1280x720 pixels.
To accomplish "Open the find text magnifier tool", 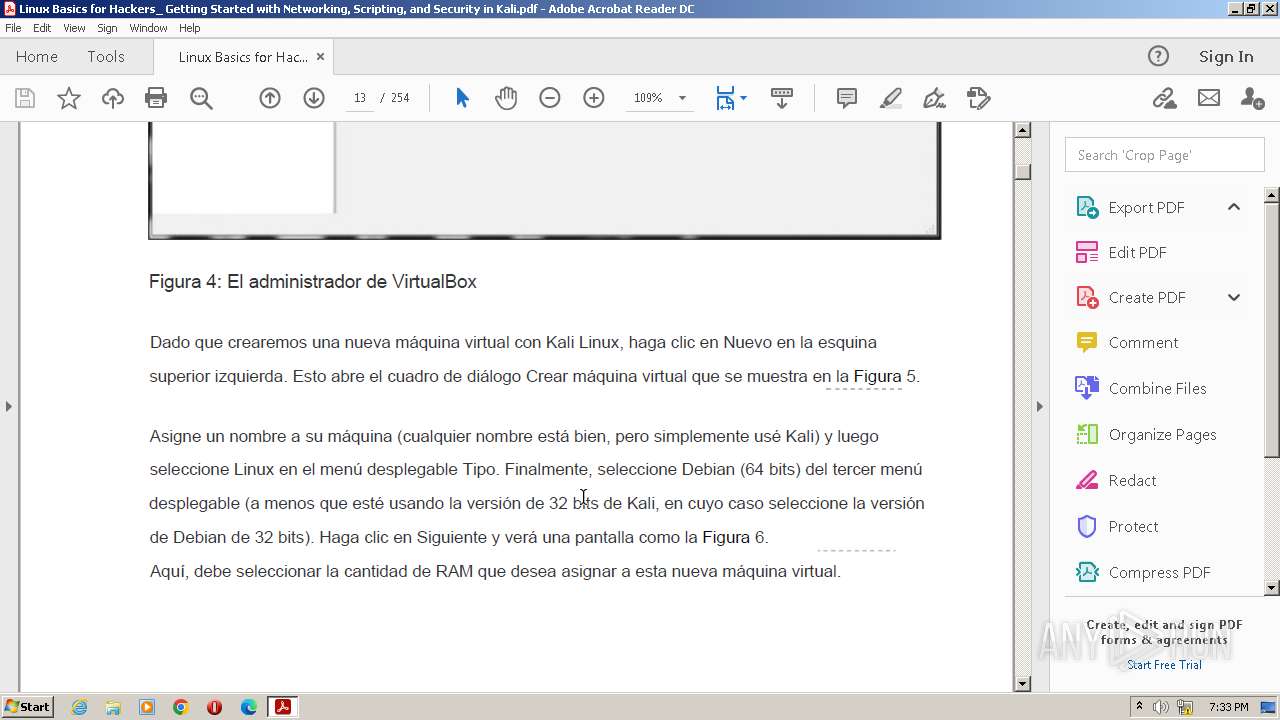I will click(x=201, y=98).
